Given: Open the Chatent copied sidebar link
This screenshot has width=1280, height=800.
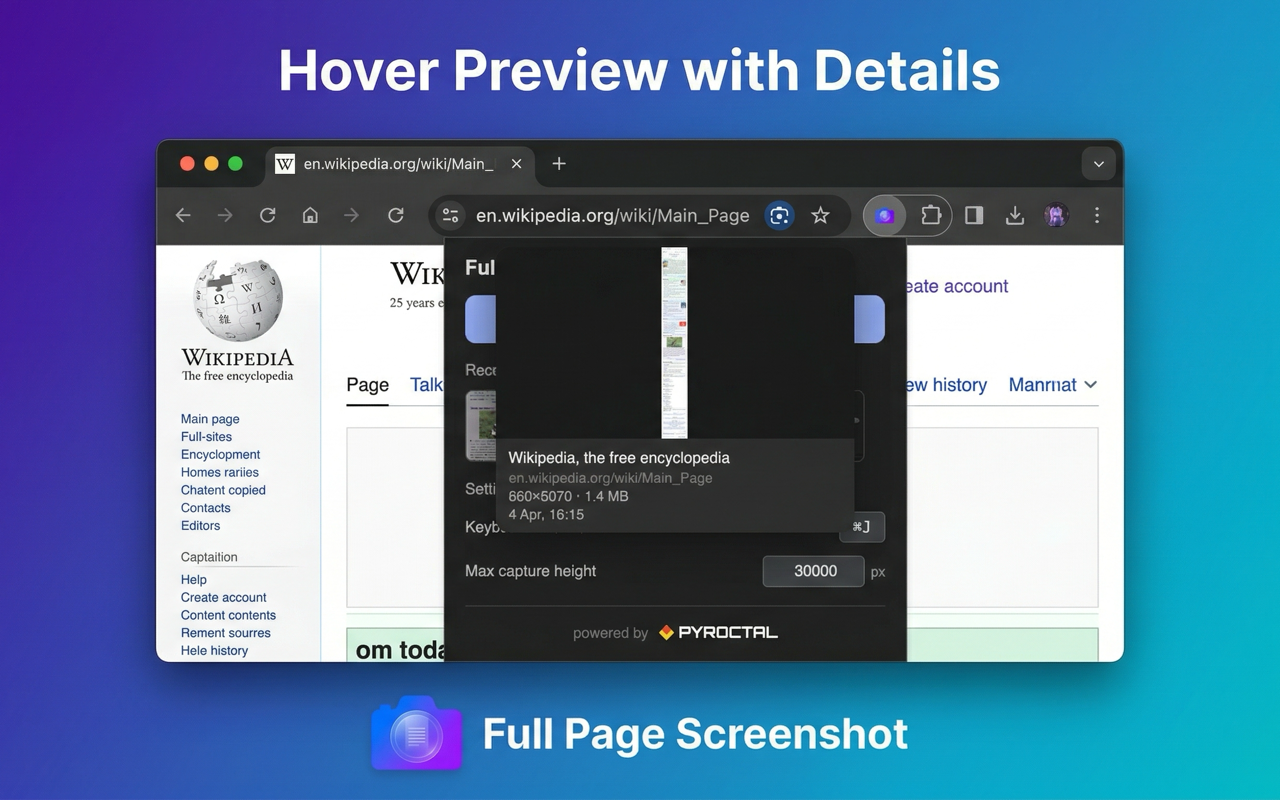Looking at the screenshot, I should coord(223,490).
